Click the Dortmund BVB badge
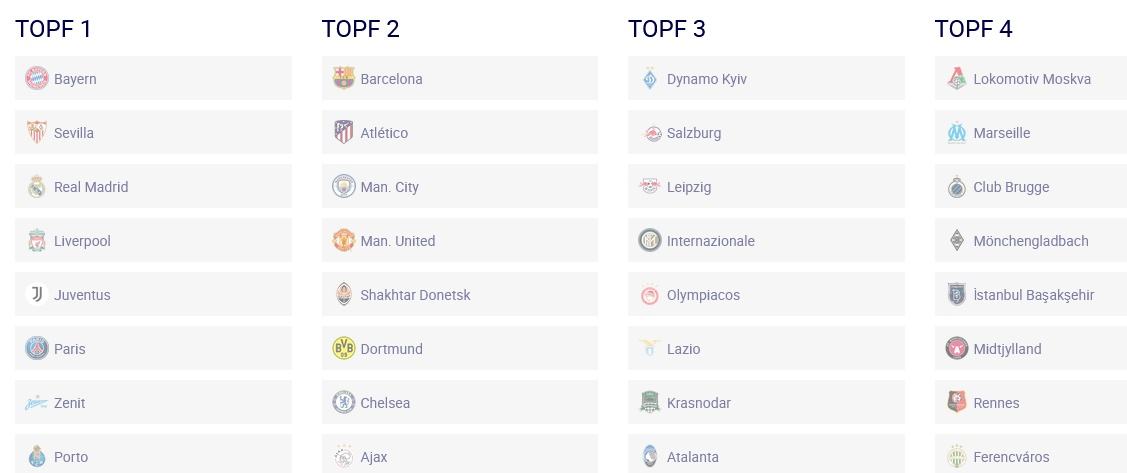Image resolution: width=1127 pixels, height=473 pixels. point(344,348)
